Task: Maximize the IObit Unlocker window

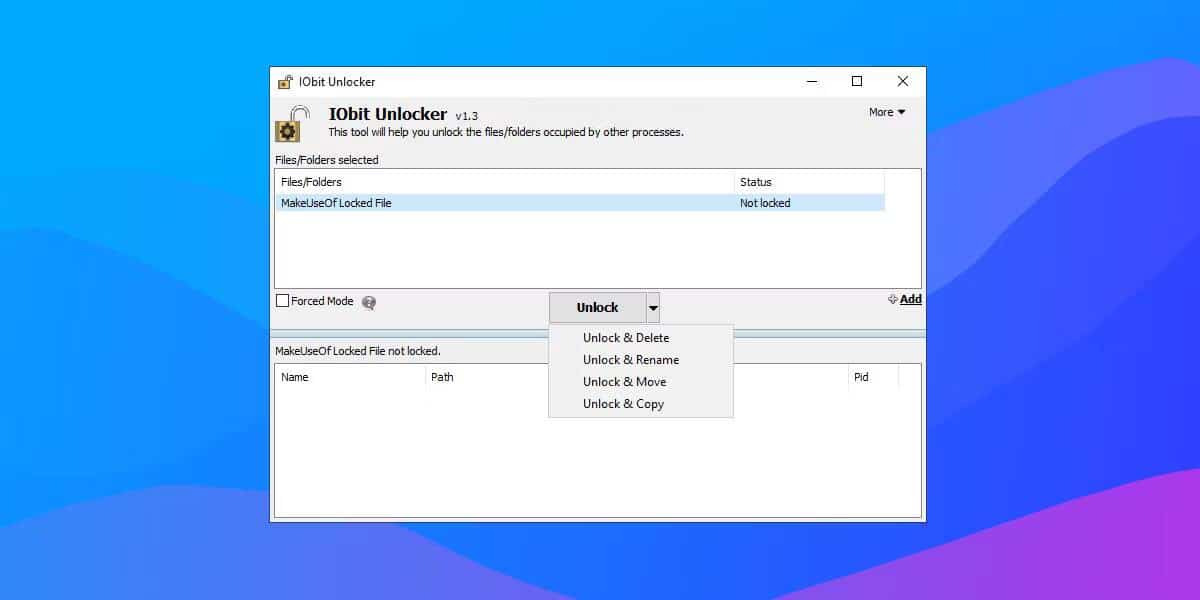Action: pos(857,82)
